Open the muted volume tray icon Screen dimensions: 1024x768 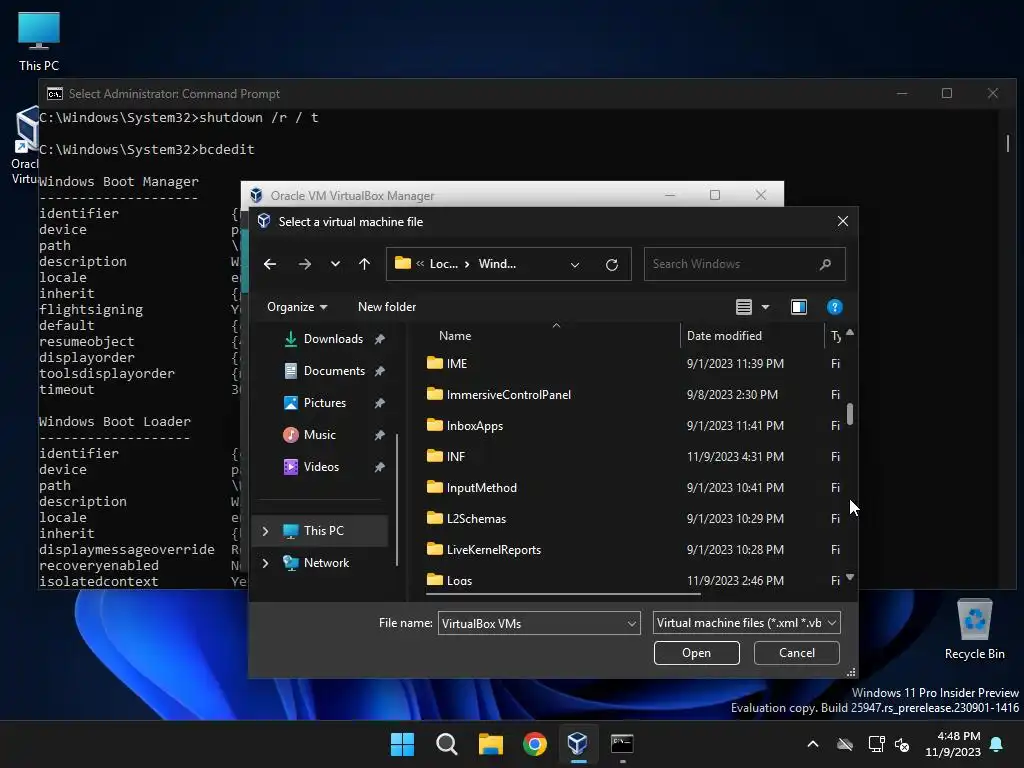903,744
